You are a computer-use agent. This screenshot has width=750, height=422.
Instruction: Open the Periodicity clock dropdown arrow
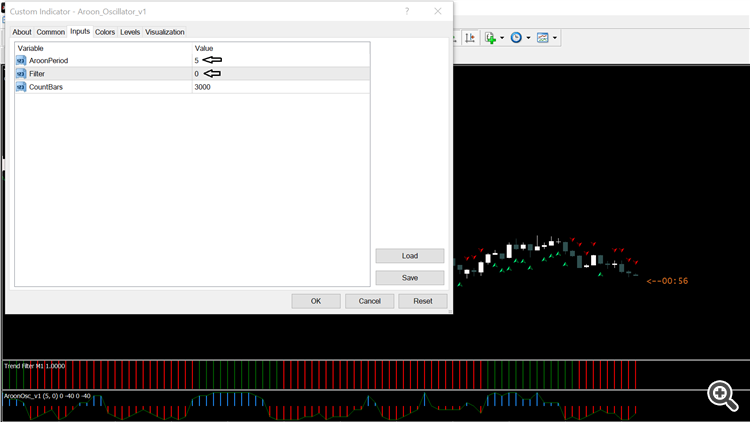point(529,38)
